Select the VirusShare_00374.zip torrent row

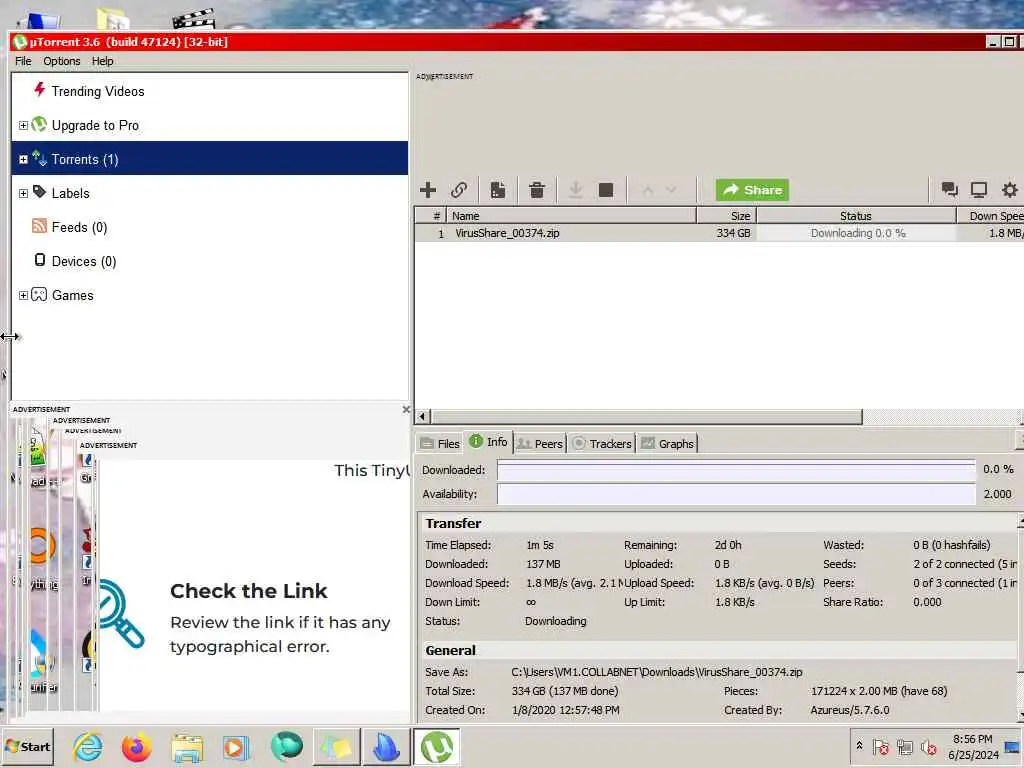click(719, 233)
